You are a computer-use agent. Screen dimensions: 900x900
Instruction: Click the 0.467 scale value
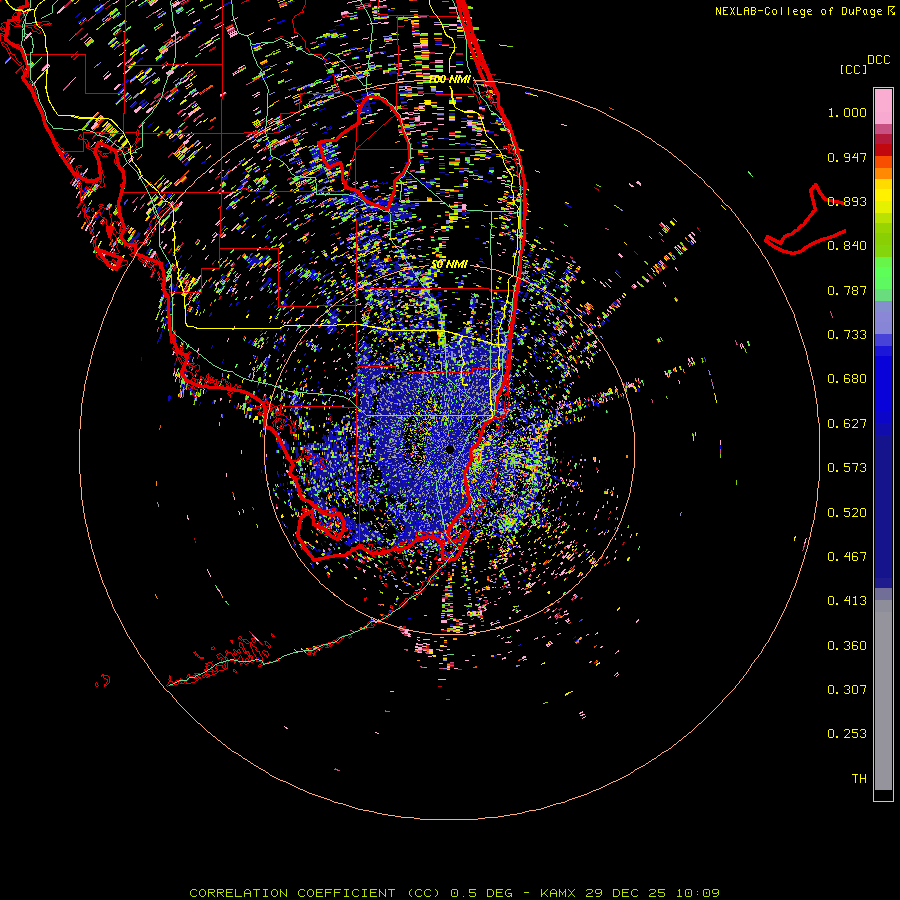click(847, 557)
